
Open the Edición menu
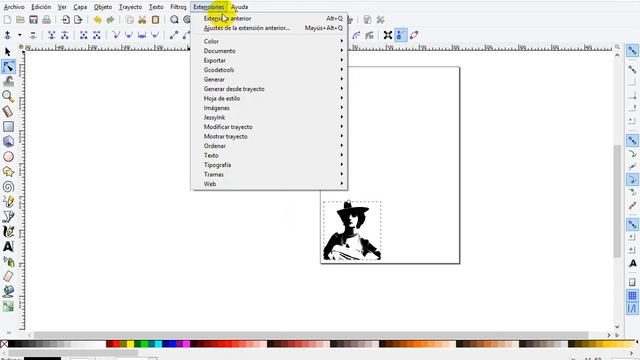click(41, 7)
